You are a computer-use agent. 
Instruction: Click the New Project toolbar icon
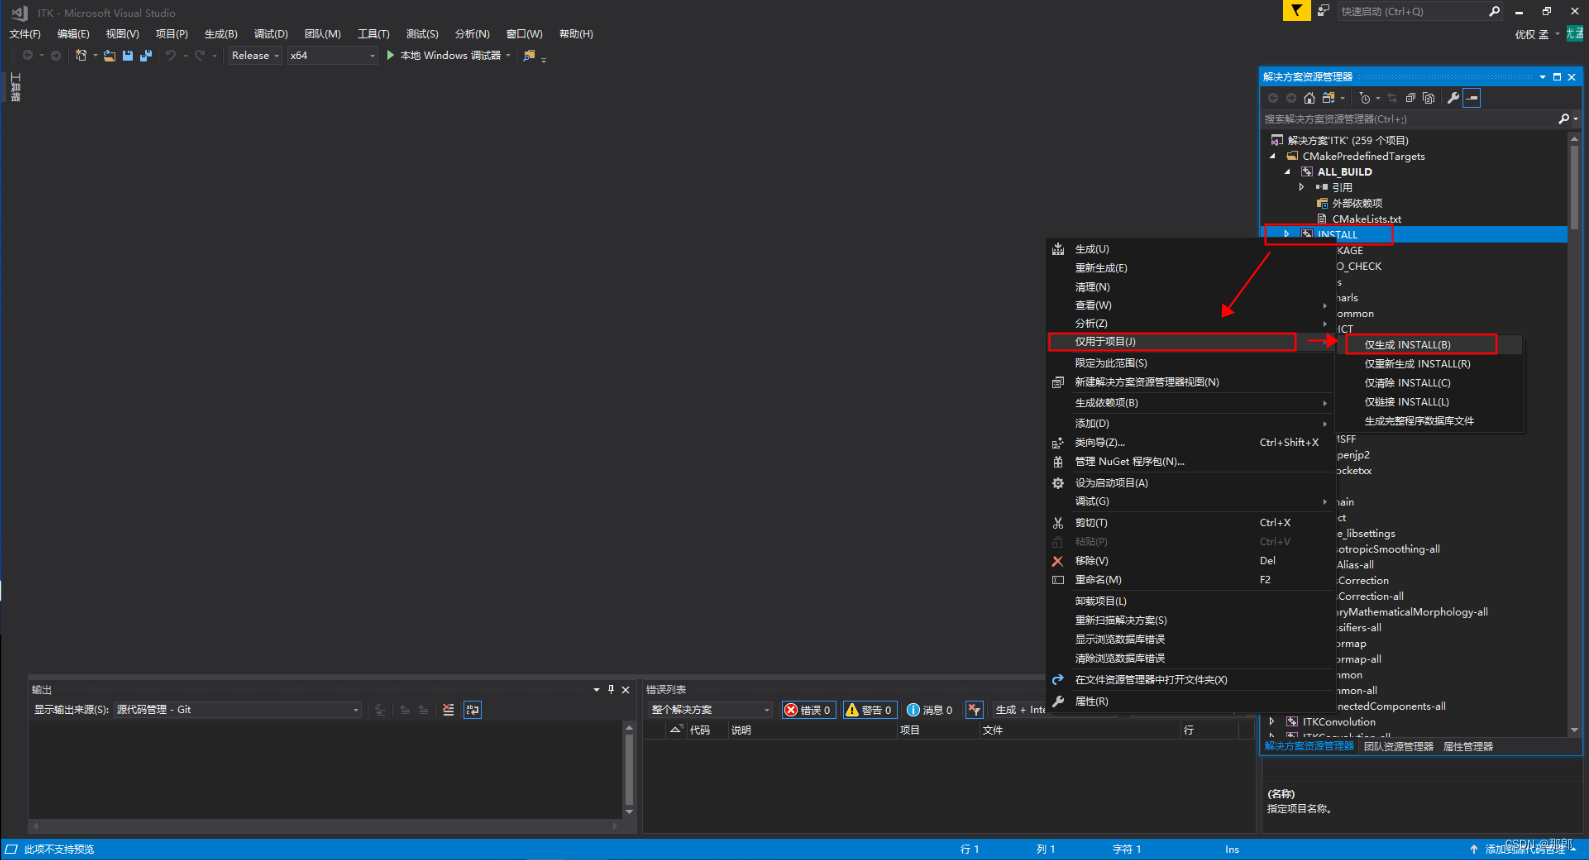point(81,56)
